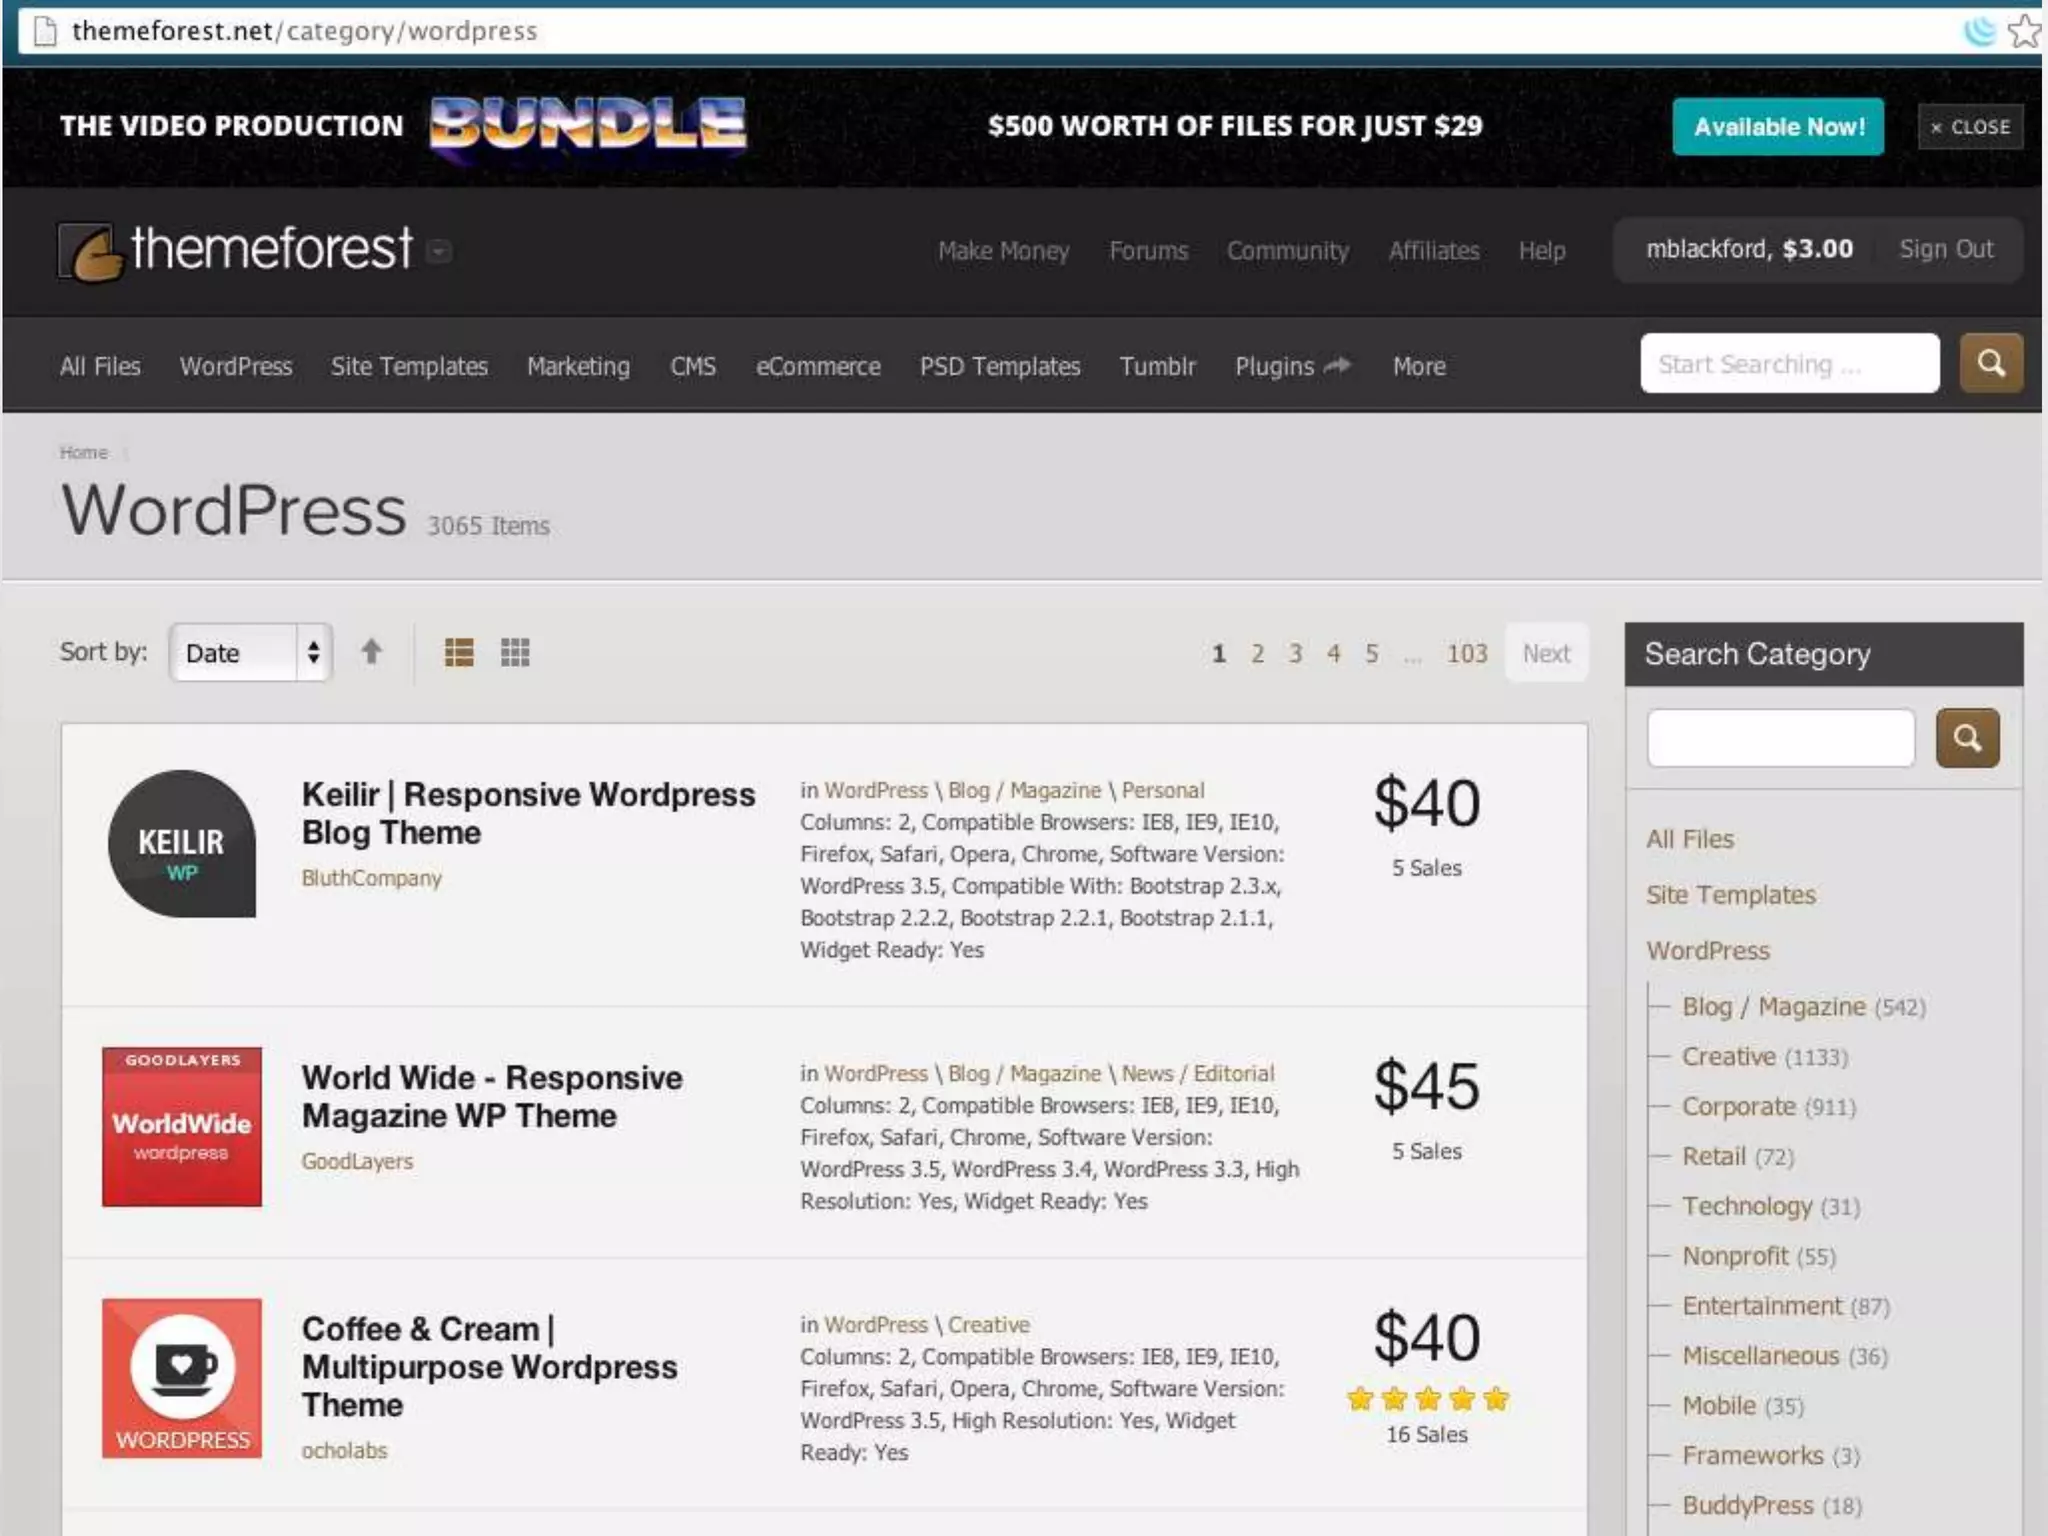Expand the More navigation menu
The height and width of the screenshot is (1536, 2048).
pyautogui.click(x=1418, y=367)
